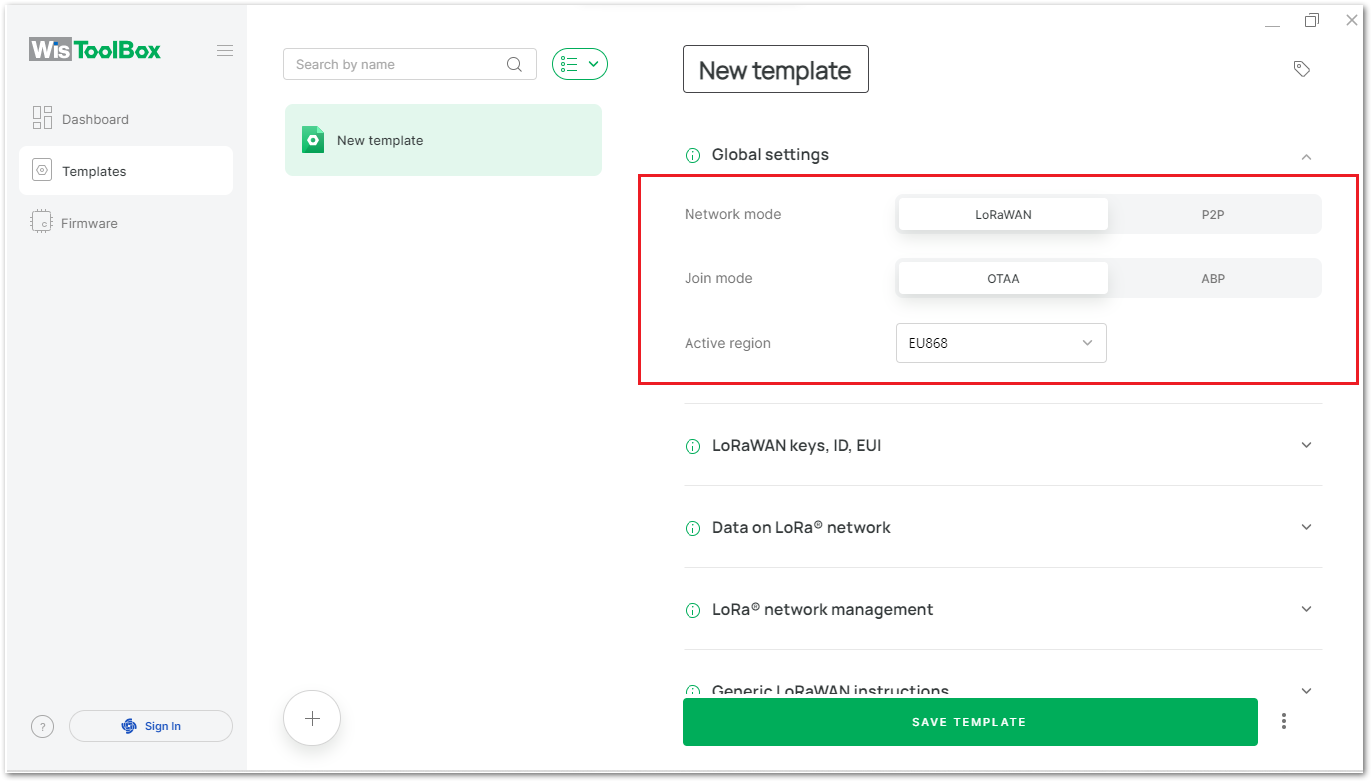The image size is (1372, 782).
Task: Click the Sign In button
Action: point(151,726)
